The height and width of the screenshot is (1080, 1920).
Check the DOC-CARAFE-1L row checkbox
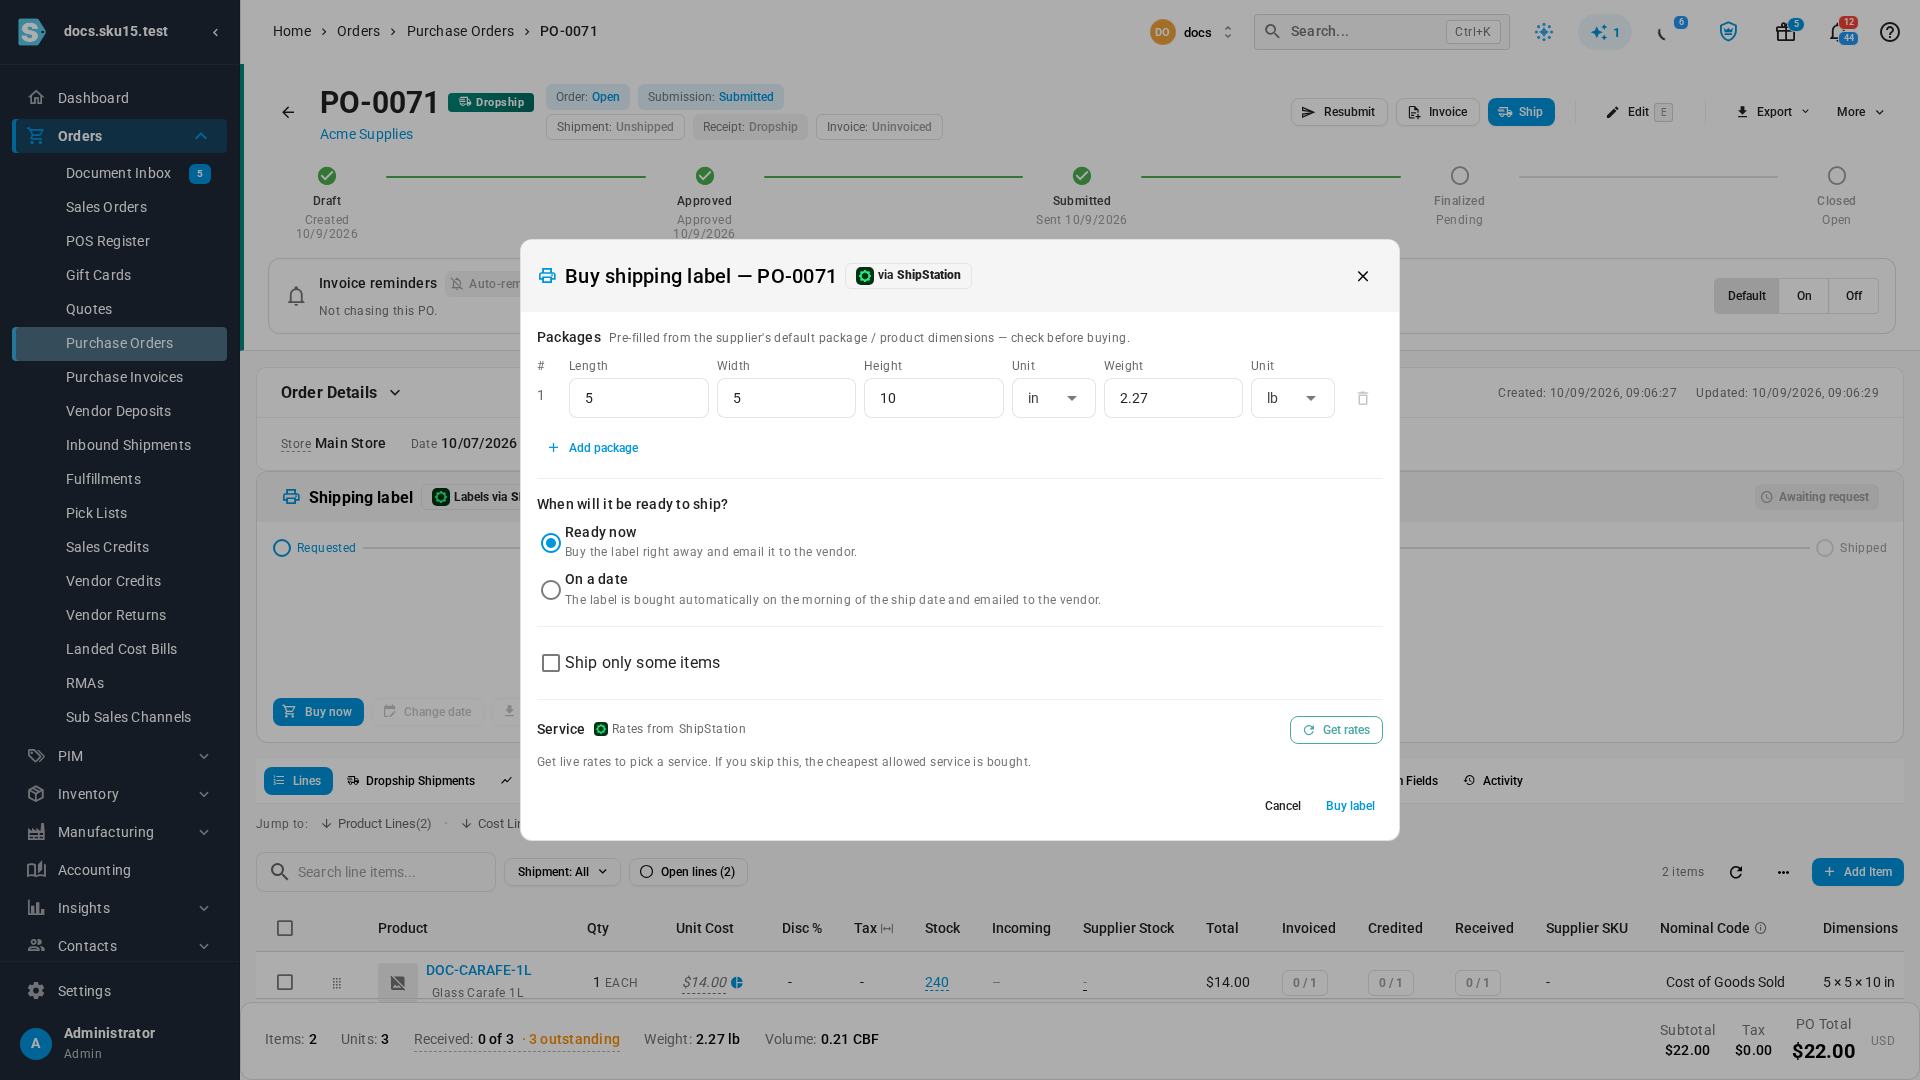[x=285, y=982]
